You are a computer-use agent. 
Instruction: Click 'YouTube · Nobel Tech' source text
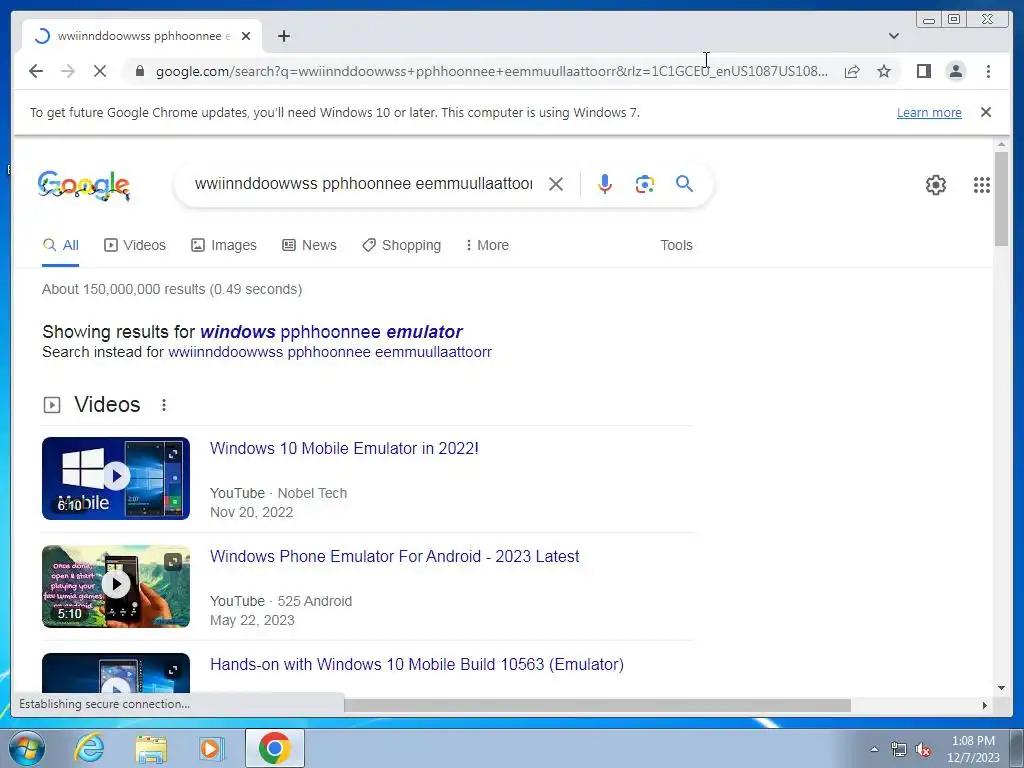tap(278, 493)
